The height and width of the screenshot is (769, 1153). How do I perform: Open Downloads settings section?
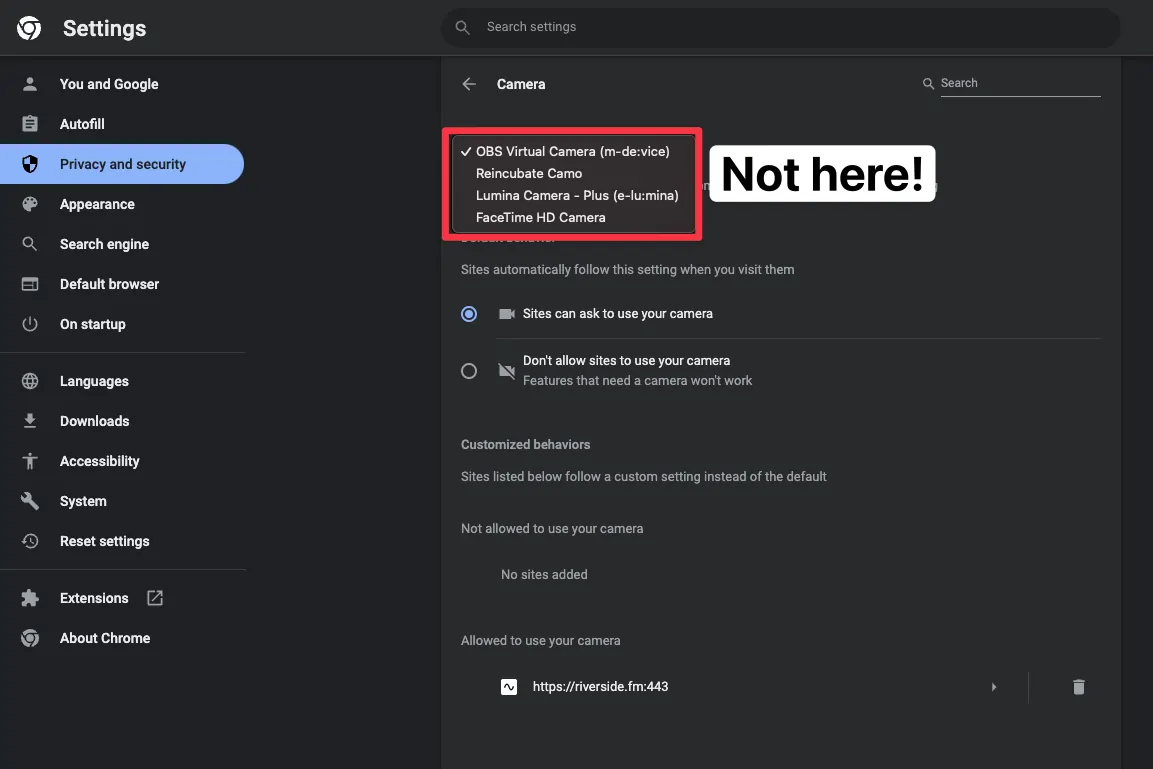pos(122,421)
